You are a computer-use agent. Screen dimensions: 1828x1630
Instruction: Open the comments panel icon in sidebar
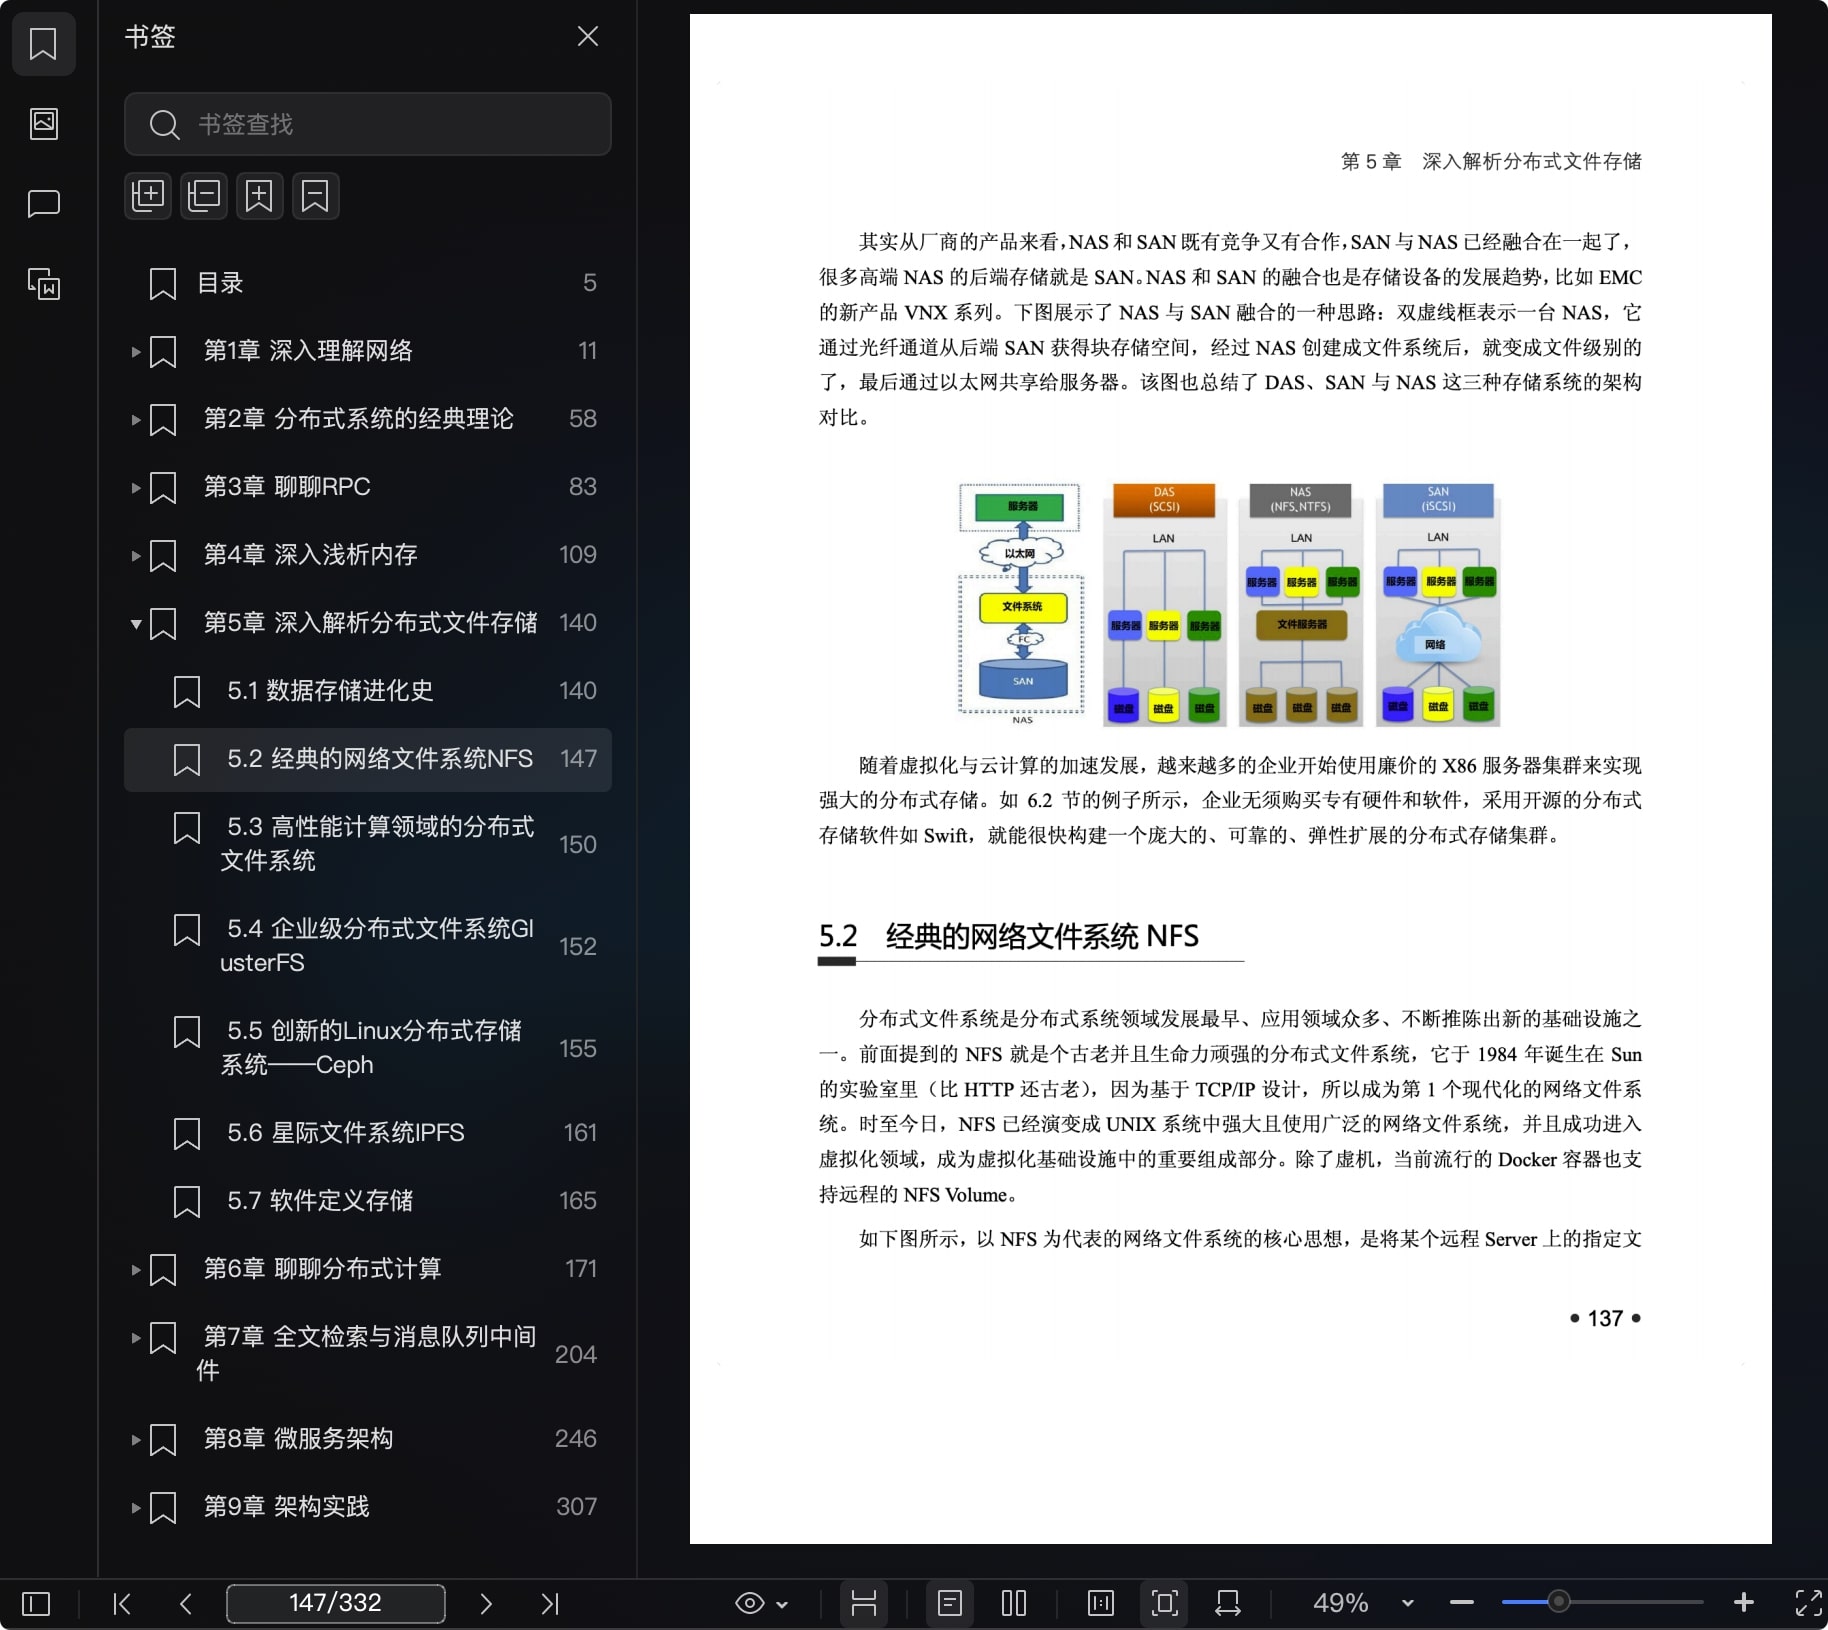pyautogui.click(x=43, y=204)
